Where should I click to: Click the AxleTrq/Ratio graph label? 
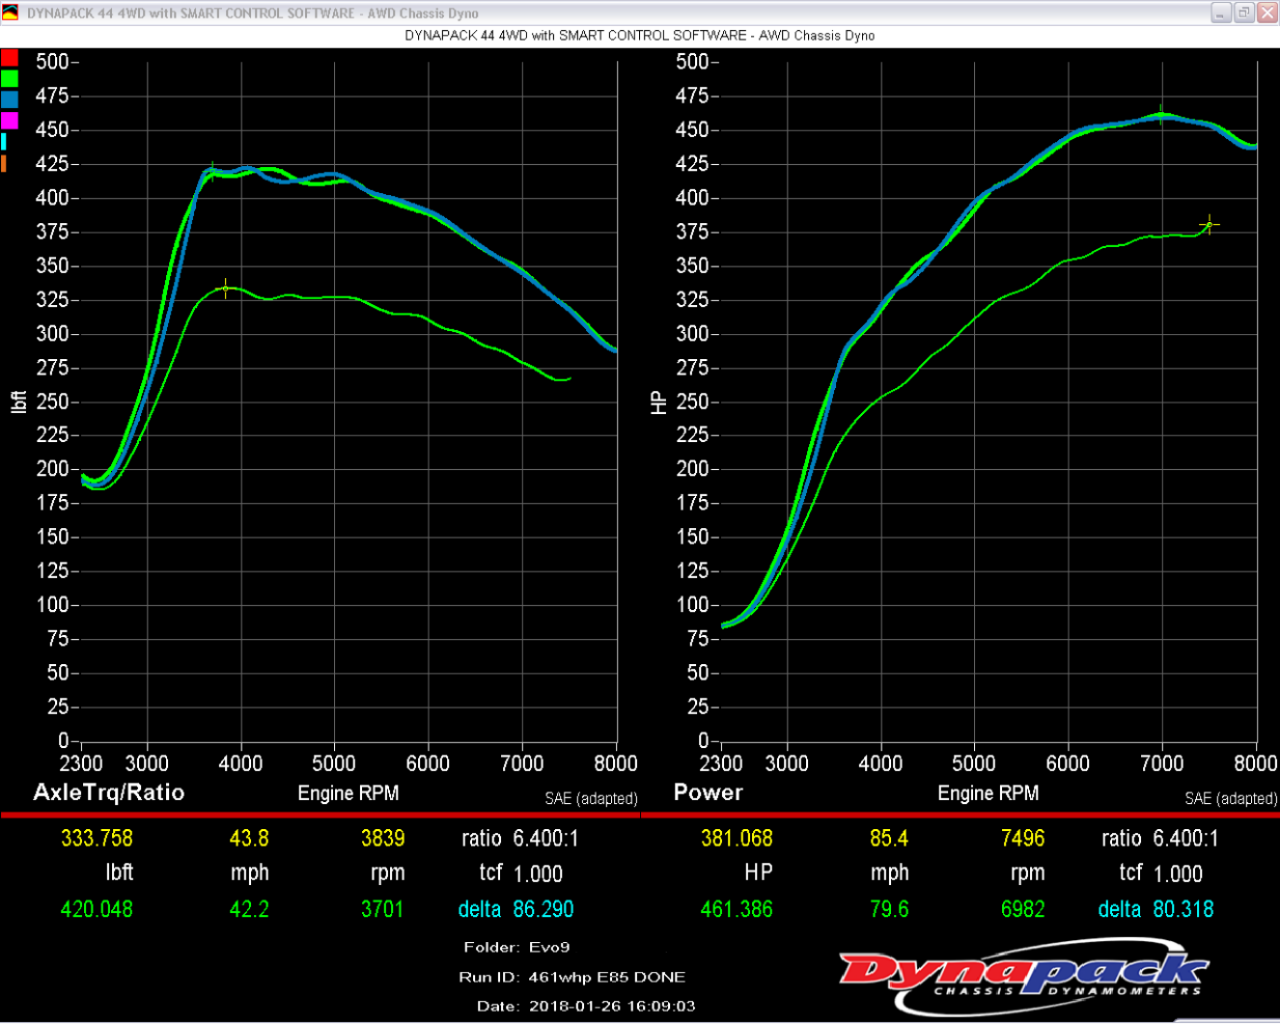[x=108, y=792]
